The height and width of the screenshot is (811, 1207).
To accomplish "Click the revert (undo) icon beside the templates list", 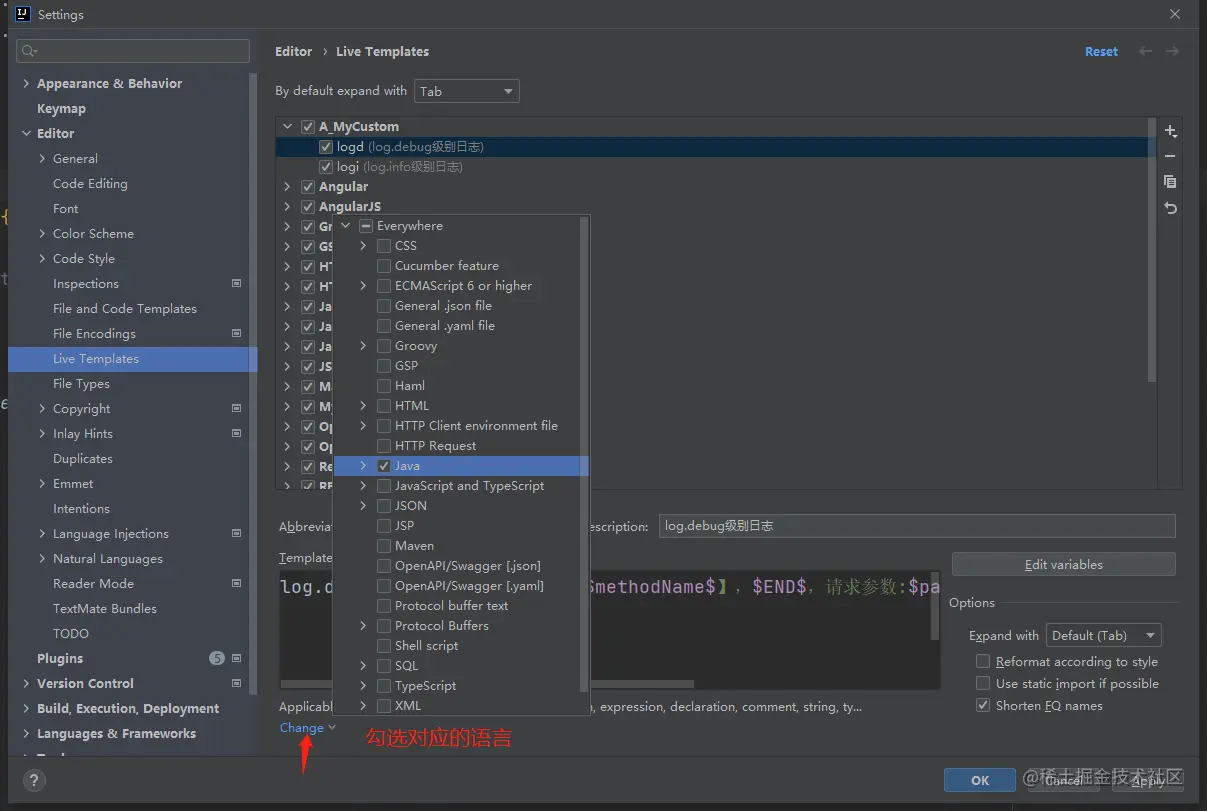I will pyautogui.click(x=1170, y=208).
